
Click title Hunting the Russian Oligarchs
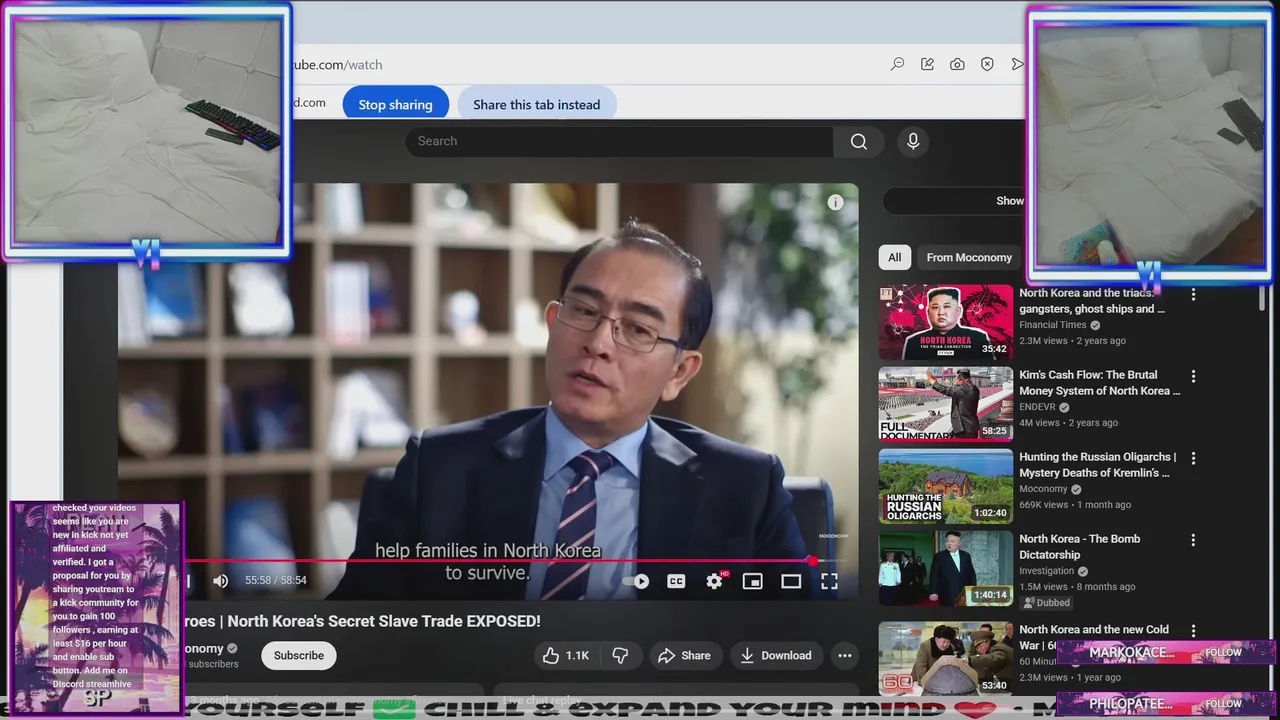tap(1098, 465)
